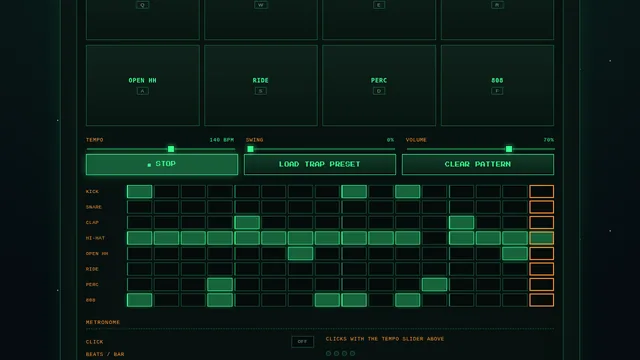Disable Clap step 13
The height and width of the screenshot is (360, 640).
click(x=461, y=222)
